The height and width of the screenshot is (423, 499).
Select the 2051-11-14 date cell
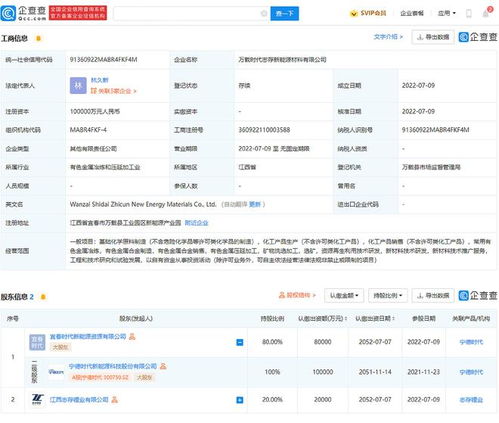point(375,372)
